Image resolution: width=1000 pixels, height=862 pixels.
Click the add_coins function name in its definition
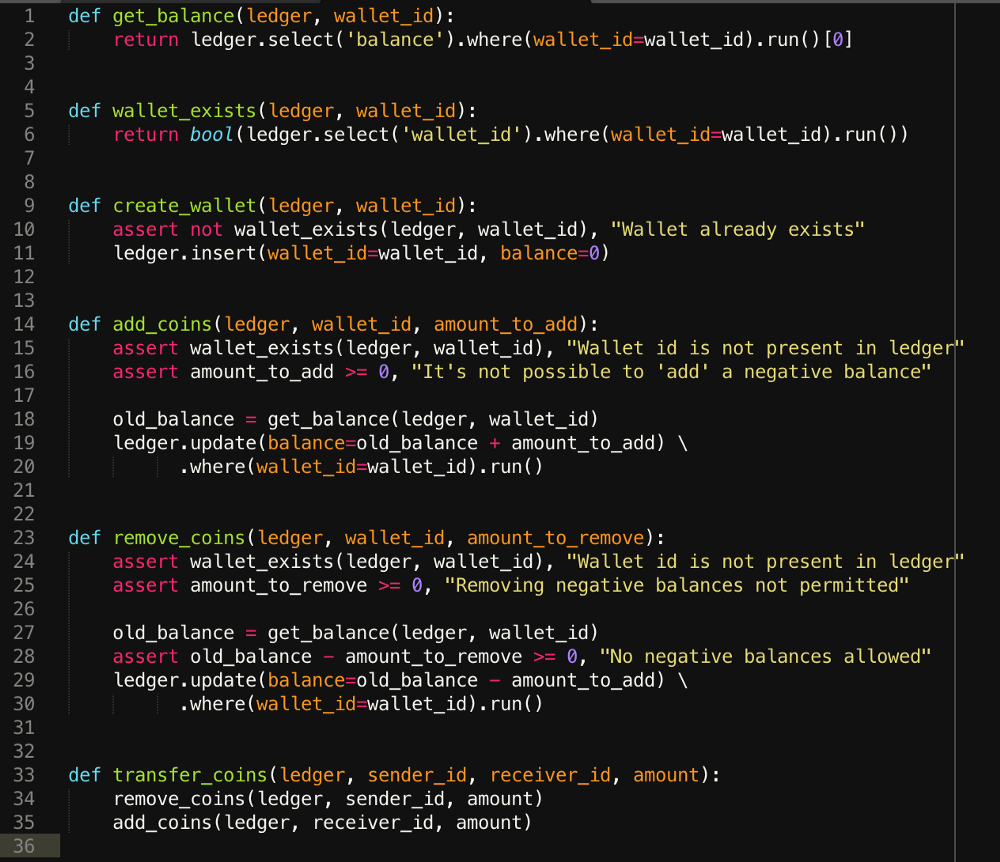coord(162,325)
